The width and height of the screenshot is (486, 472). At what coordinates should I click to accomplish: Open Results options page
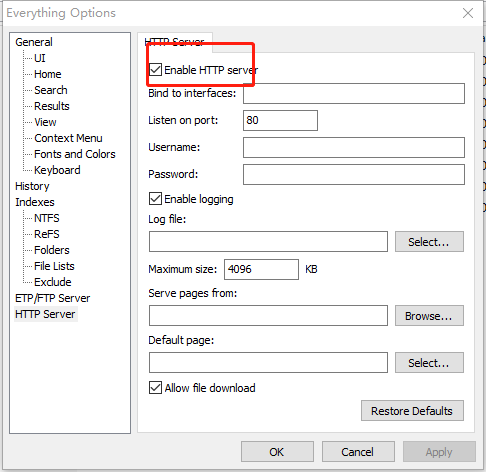click(x=52, y=106)
